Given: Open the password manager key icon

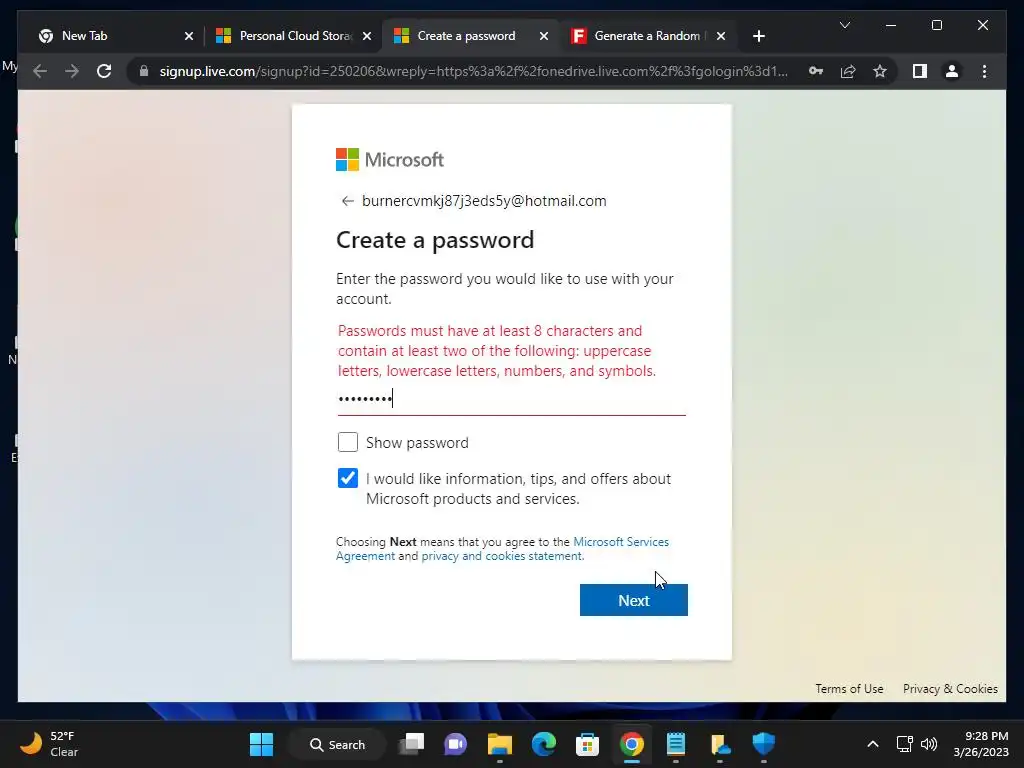Looking at the screenshot, I should point(816,71).
